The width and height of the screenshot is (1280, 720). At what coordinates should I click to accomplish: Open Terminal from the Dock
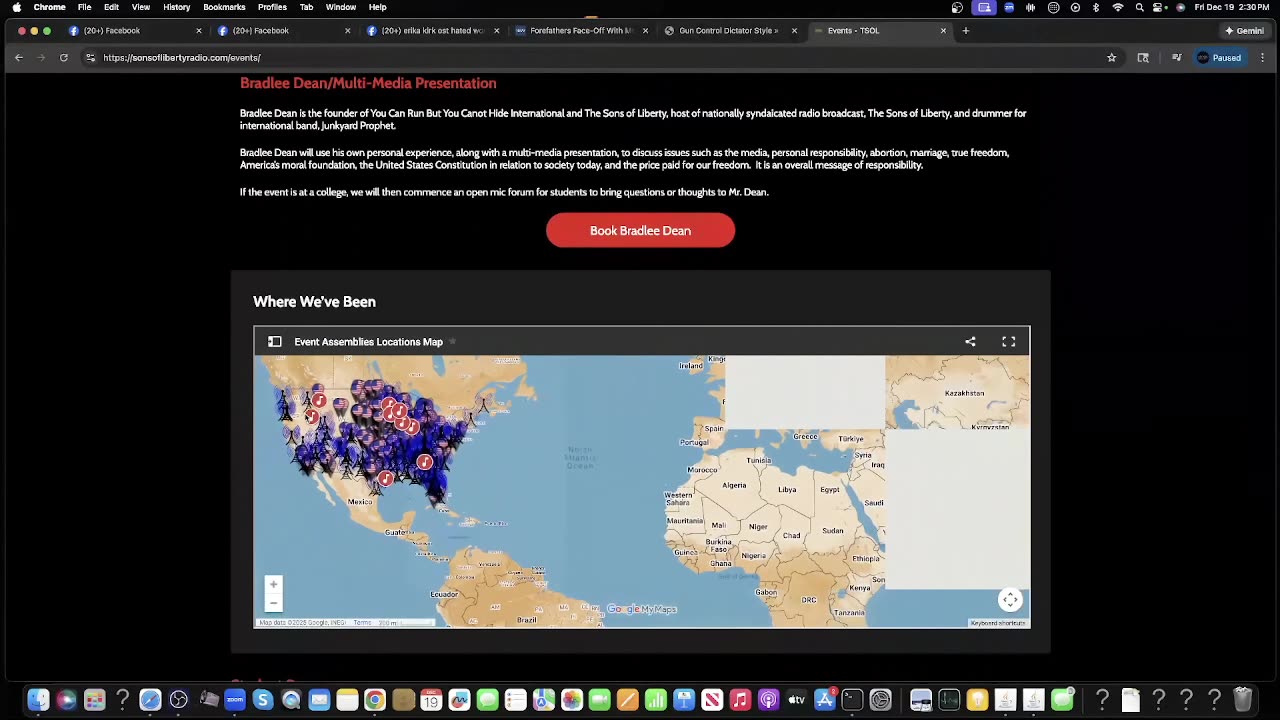pos(852,700)
